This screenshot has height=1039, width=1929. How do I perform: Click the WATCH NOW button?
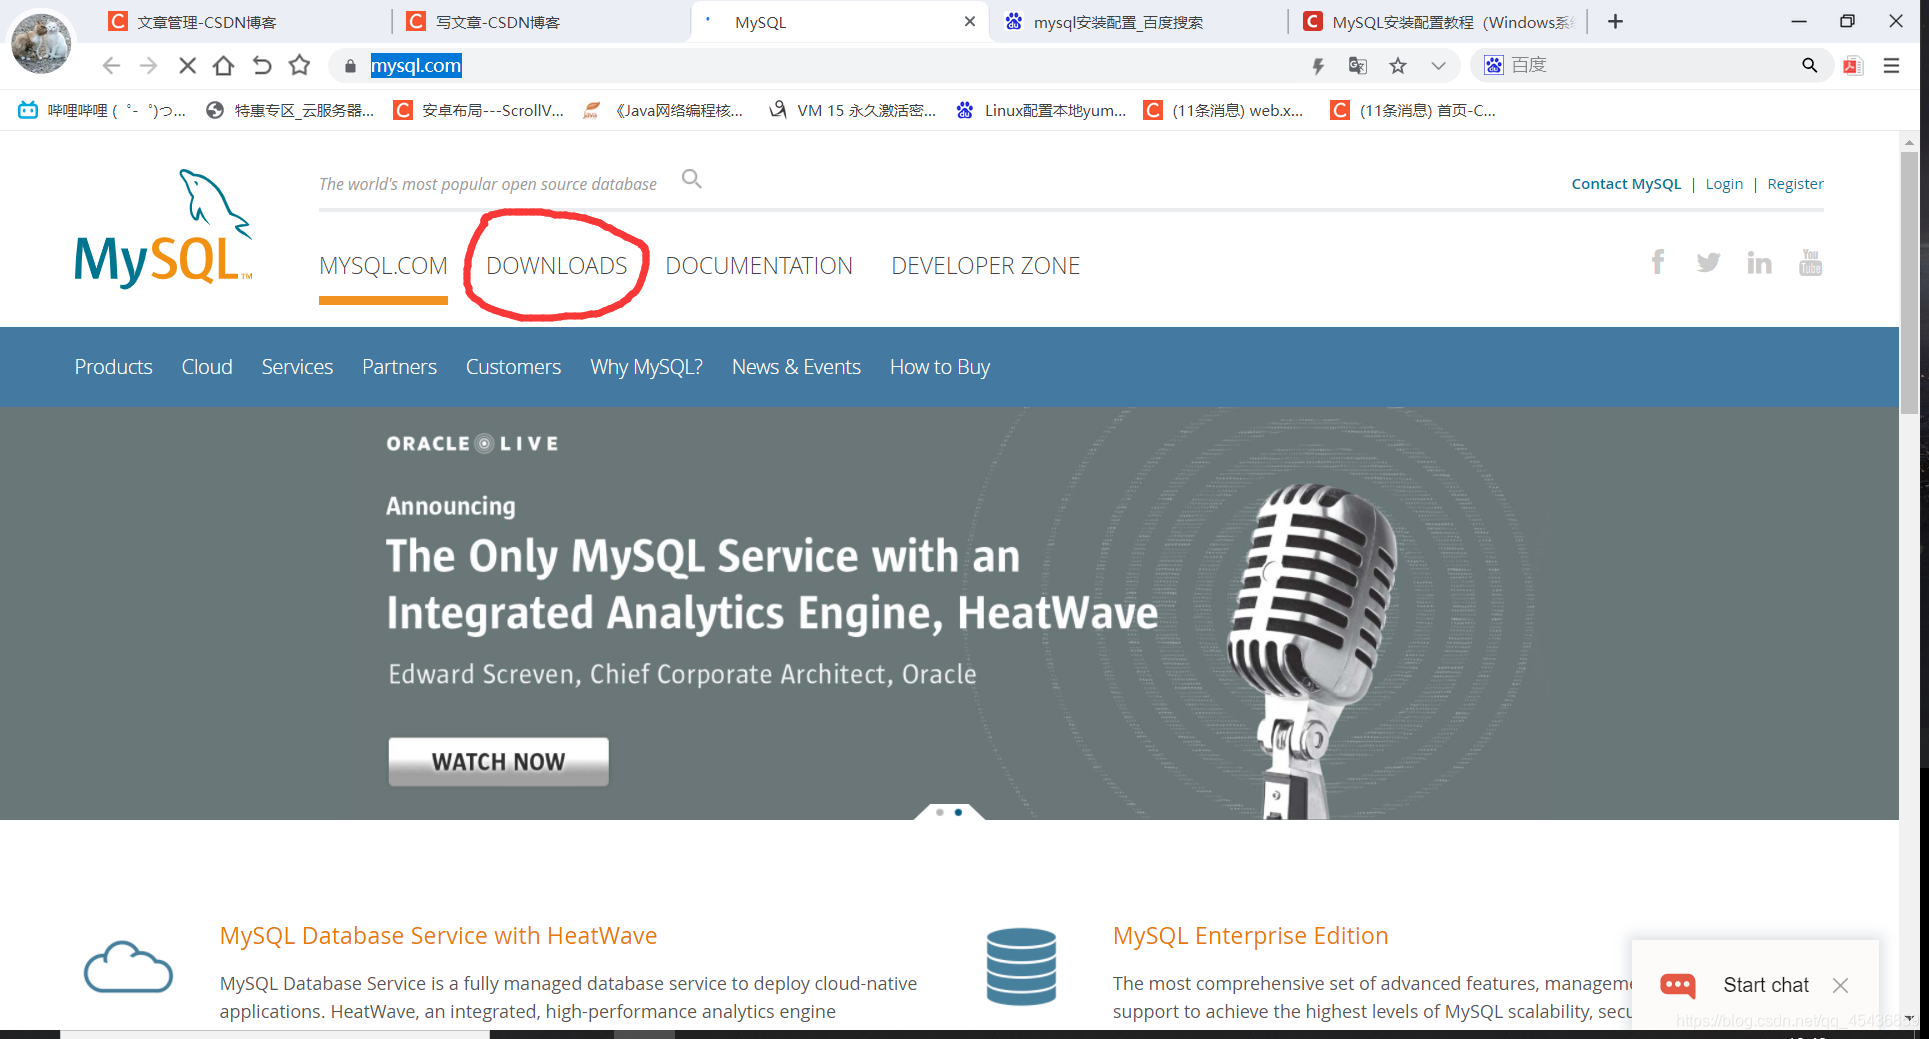[498, 762]
